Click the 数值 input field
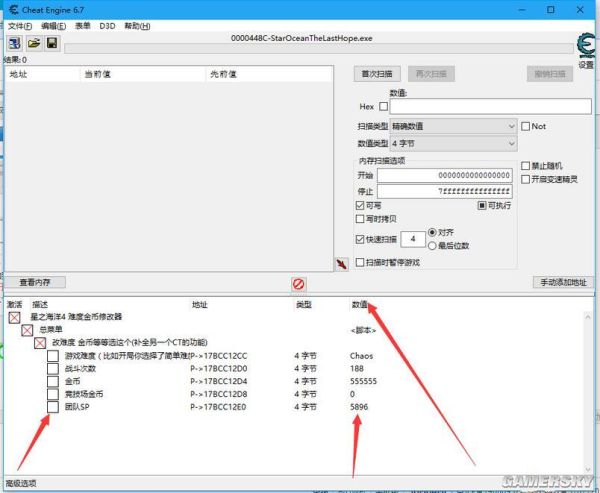 (491, 106)
